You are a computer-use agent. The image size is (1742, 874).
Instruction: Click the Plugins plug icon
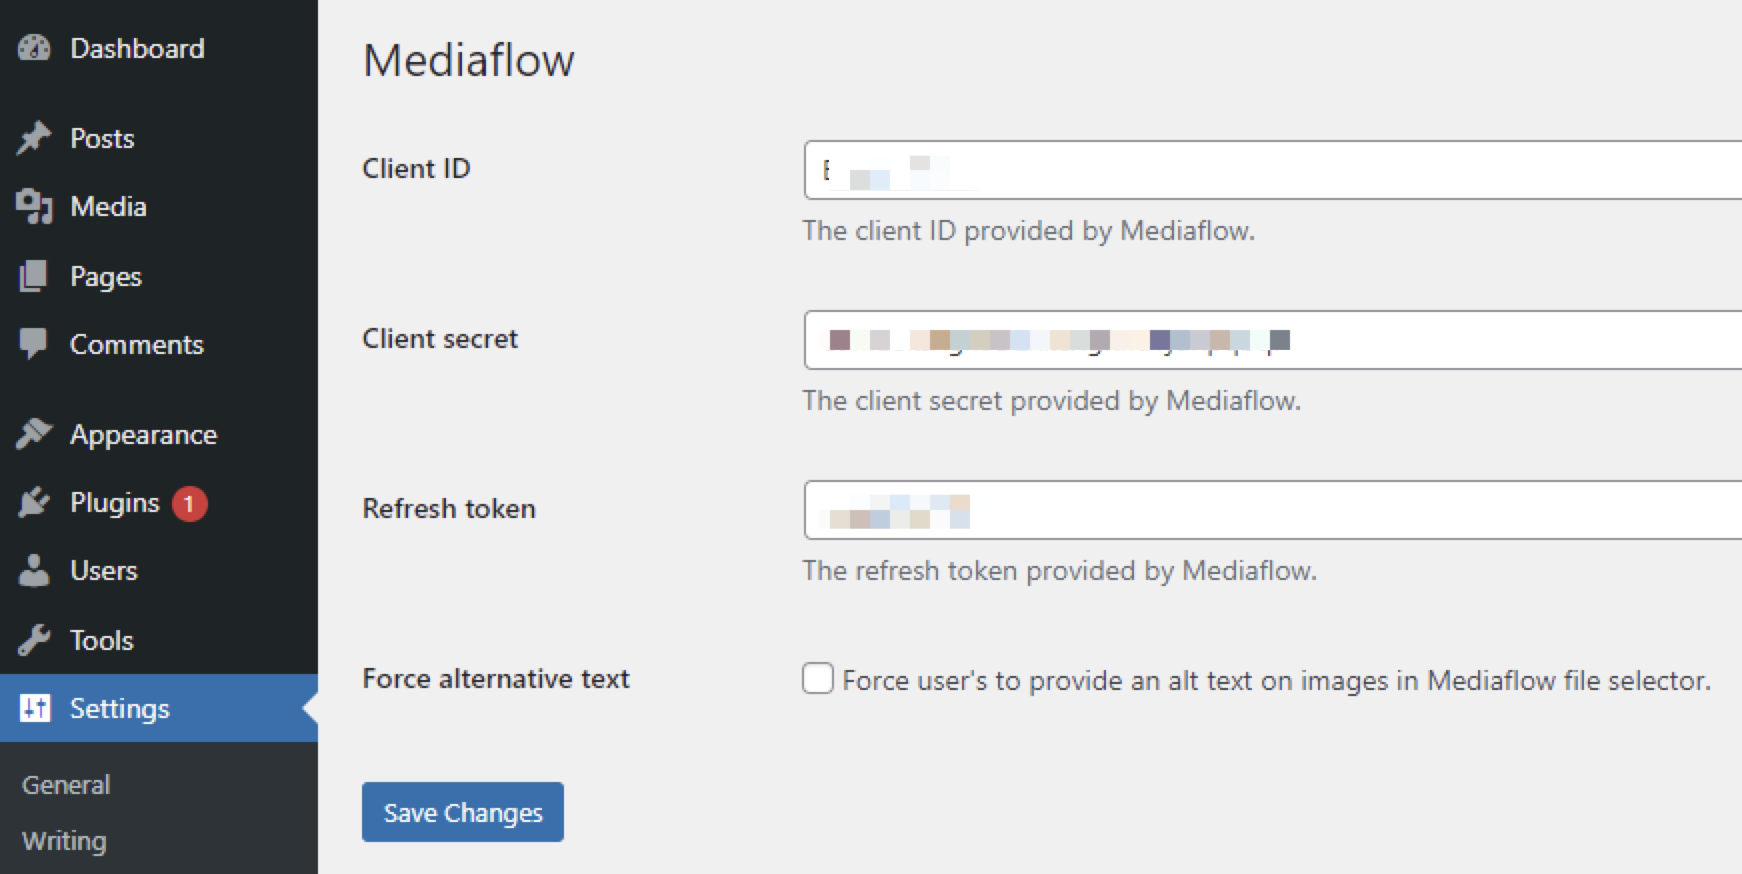[x=34, y=502]
